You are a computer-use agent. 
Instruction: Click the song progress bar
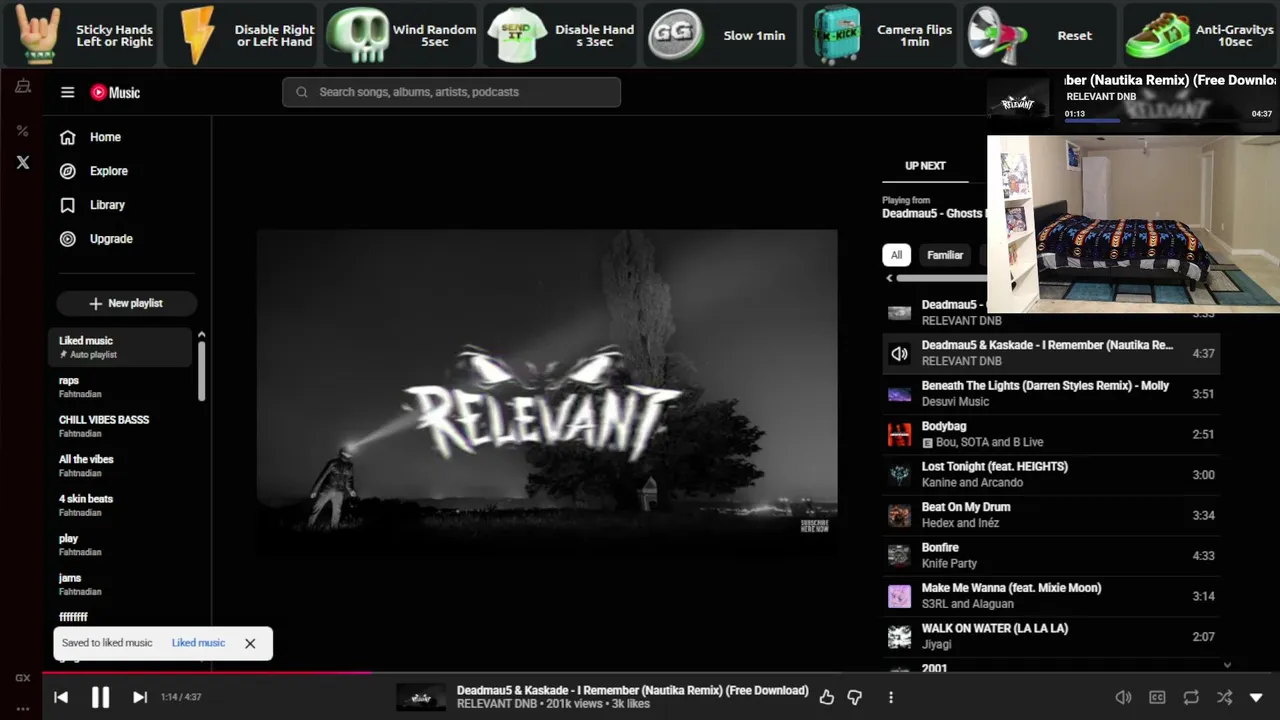660,673
